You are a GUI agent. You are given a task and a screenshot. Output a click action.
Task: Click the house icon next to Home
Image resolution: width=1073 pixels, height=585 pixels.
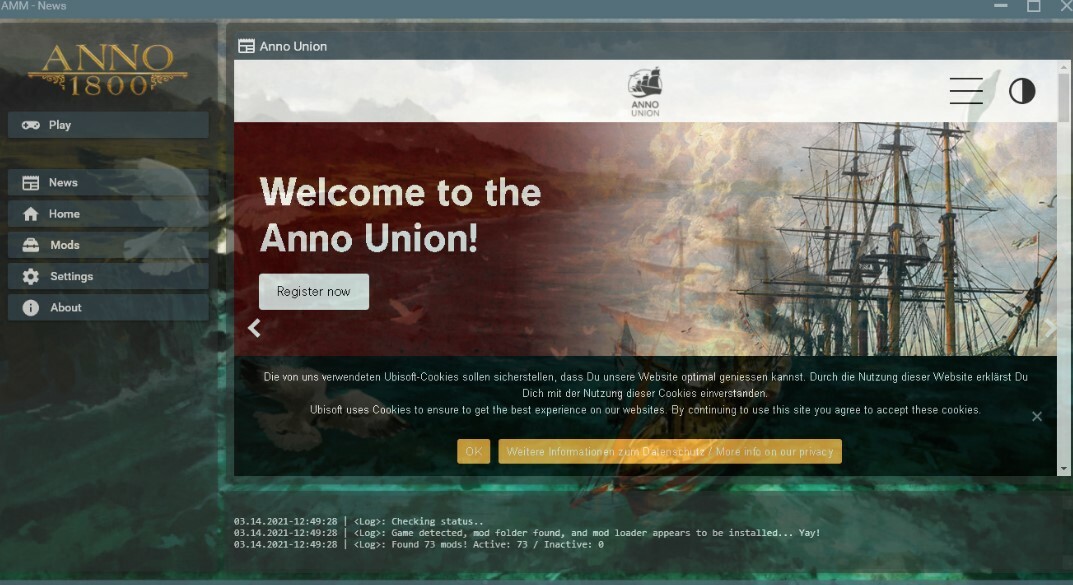(x=31, y=214)
